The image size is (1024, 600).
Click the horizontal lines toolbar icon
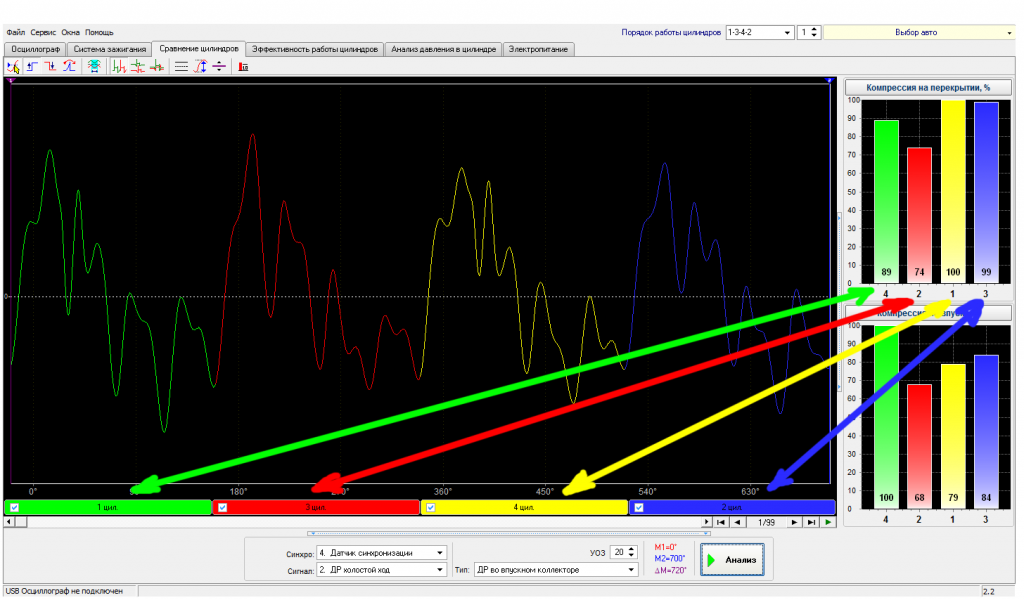point(182,67)
